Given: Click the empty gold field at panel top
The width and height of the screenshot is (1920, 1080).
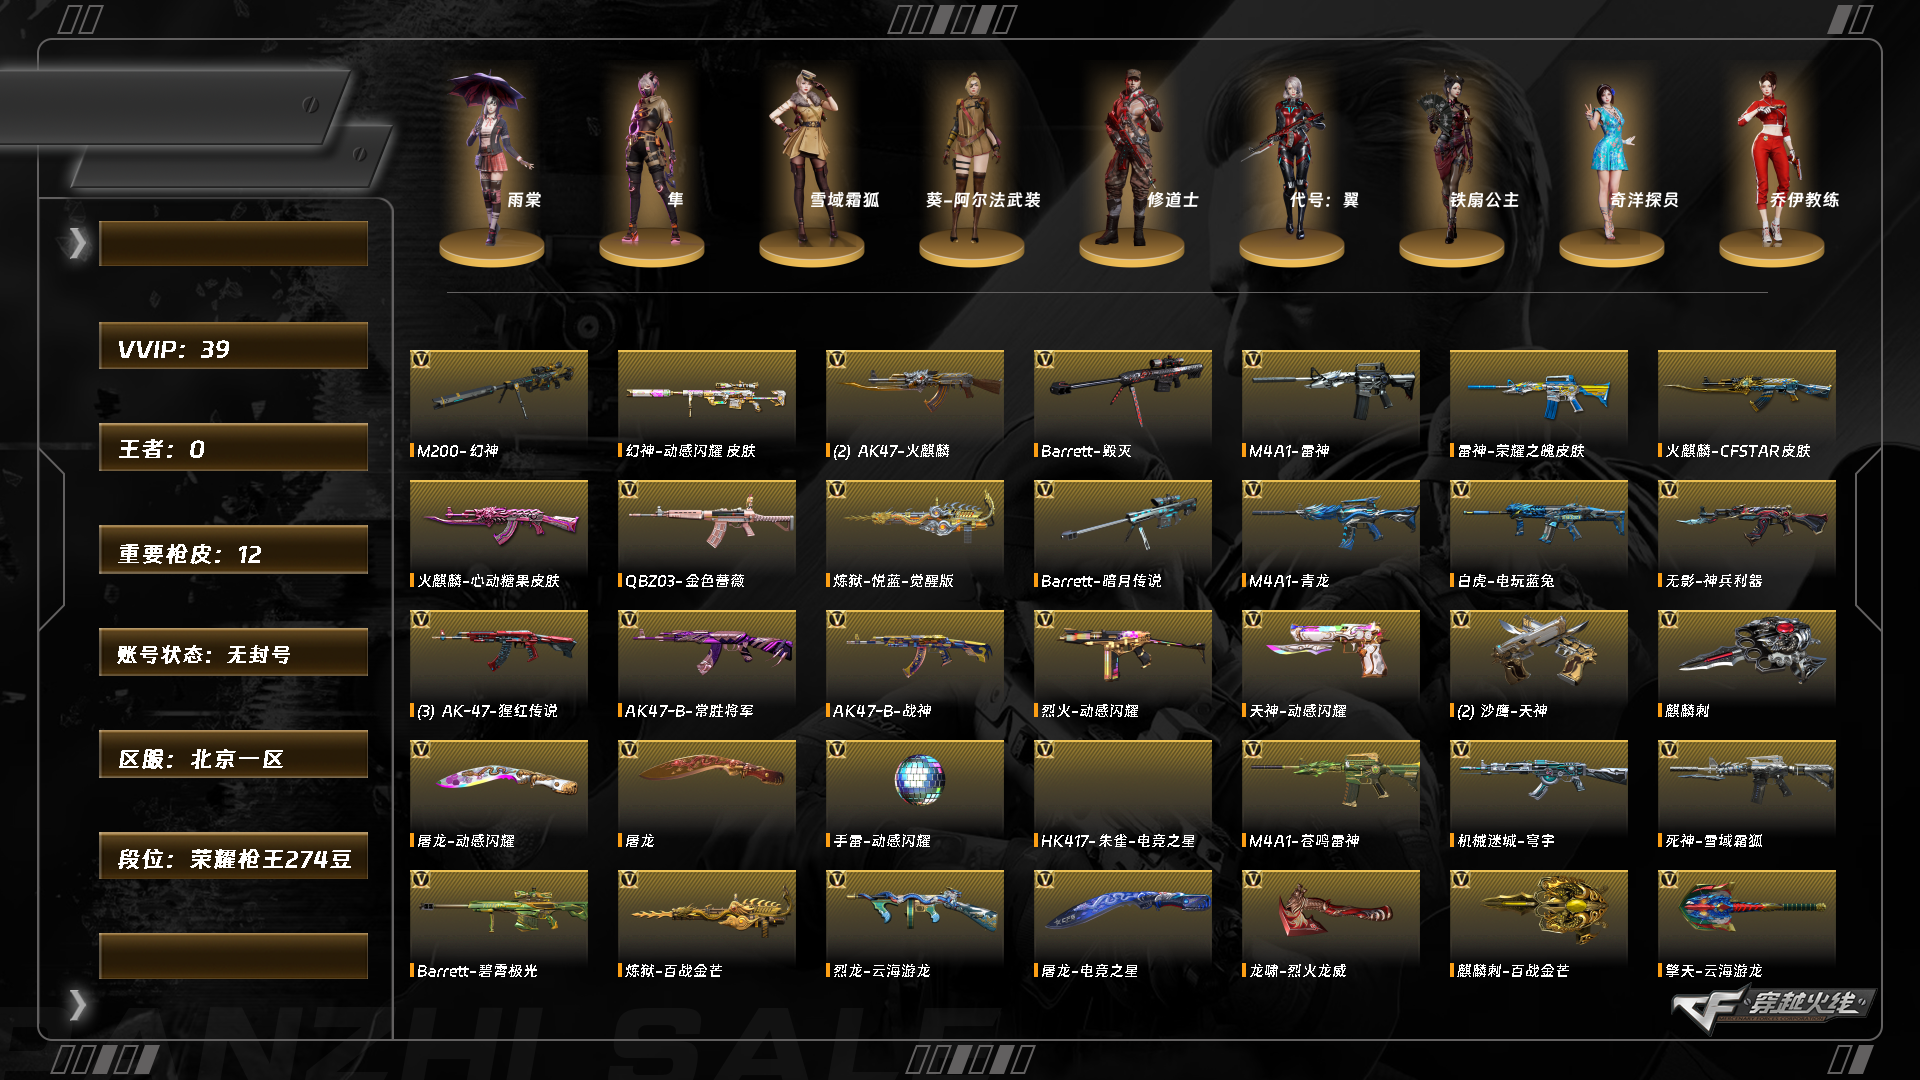Looking at the screenshot, I should coord(233,243).
